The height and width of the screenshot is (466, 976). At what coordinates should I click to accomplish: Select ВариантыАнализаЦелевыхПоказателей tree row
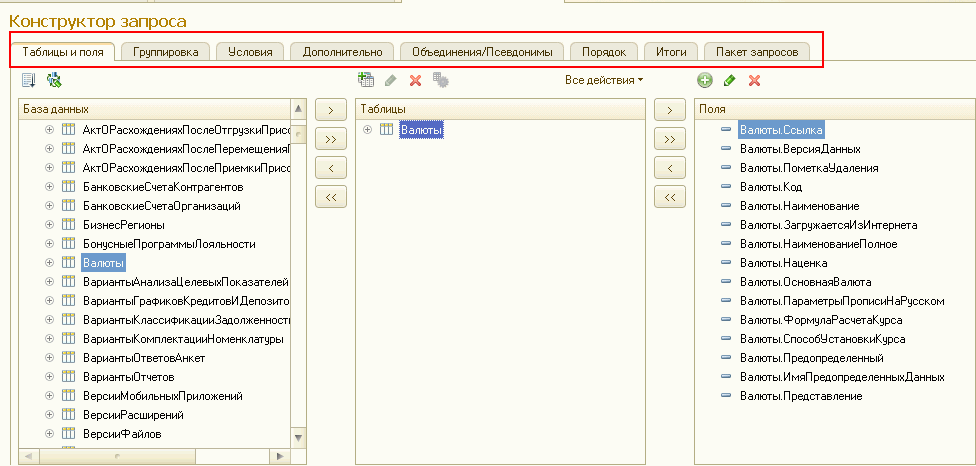(x=185, y=282)
